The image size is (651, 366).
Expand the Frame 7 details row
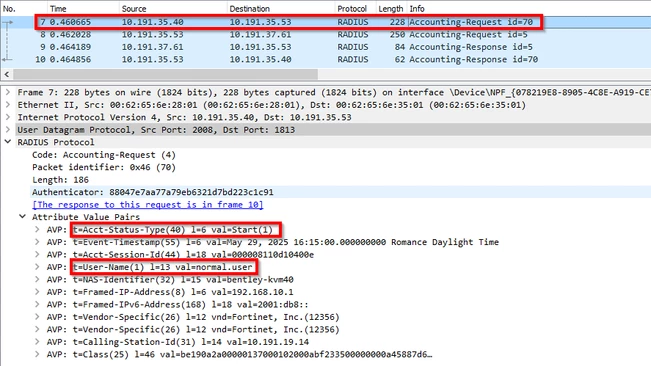7,92
